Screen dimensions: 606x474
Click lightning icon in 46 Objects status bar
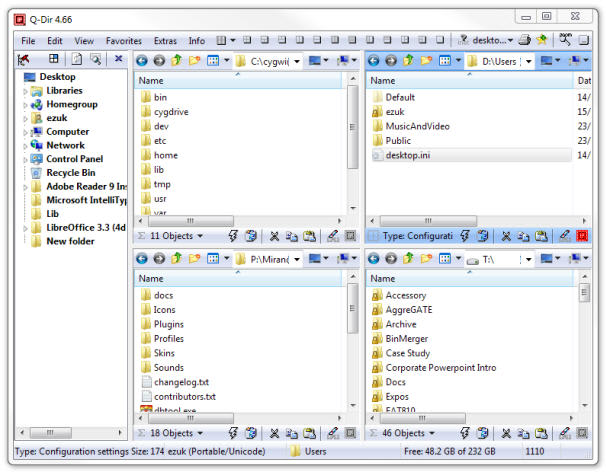point(465,433)
